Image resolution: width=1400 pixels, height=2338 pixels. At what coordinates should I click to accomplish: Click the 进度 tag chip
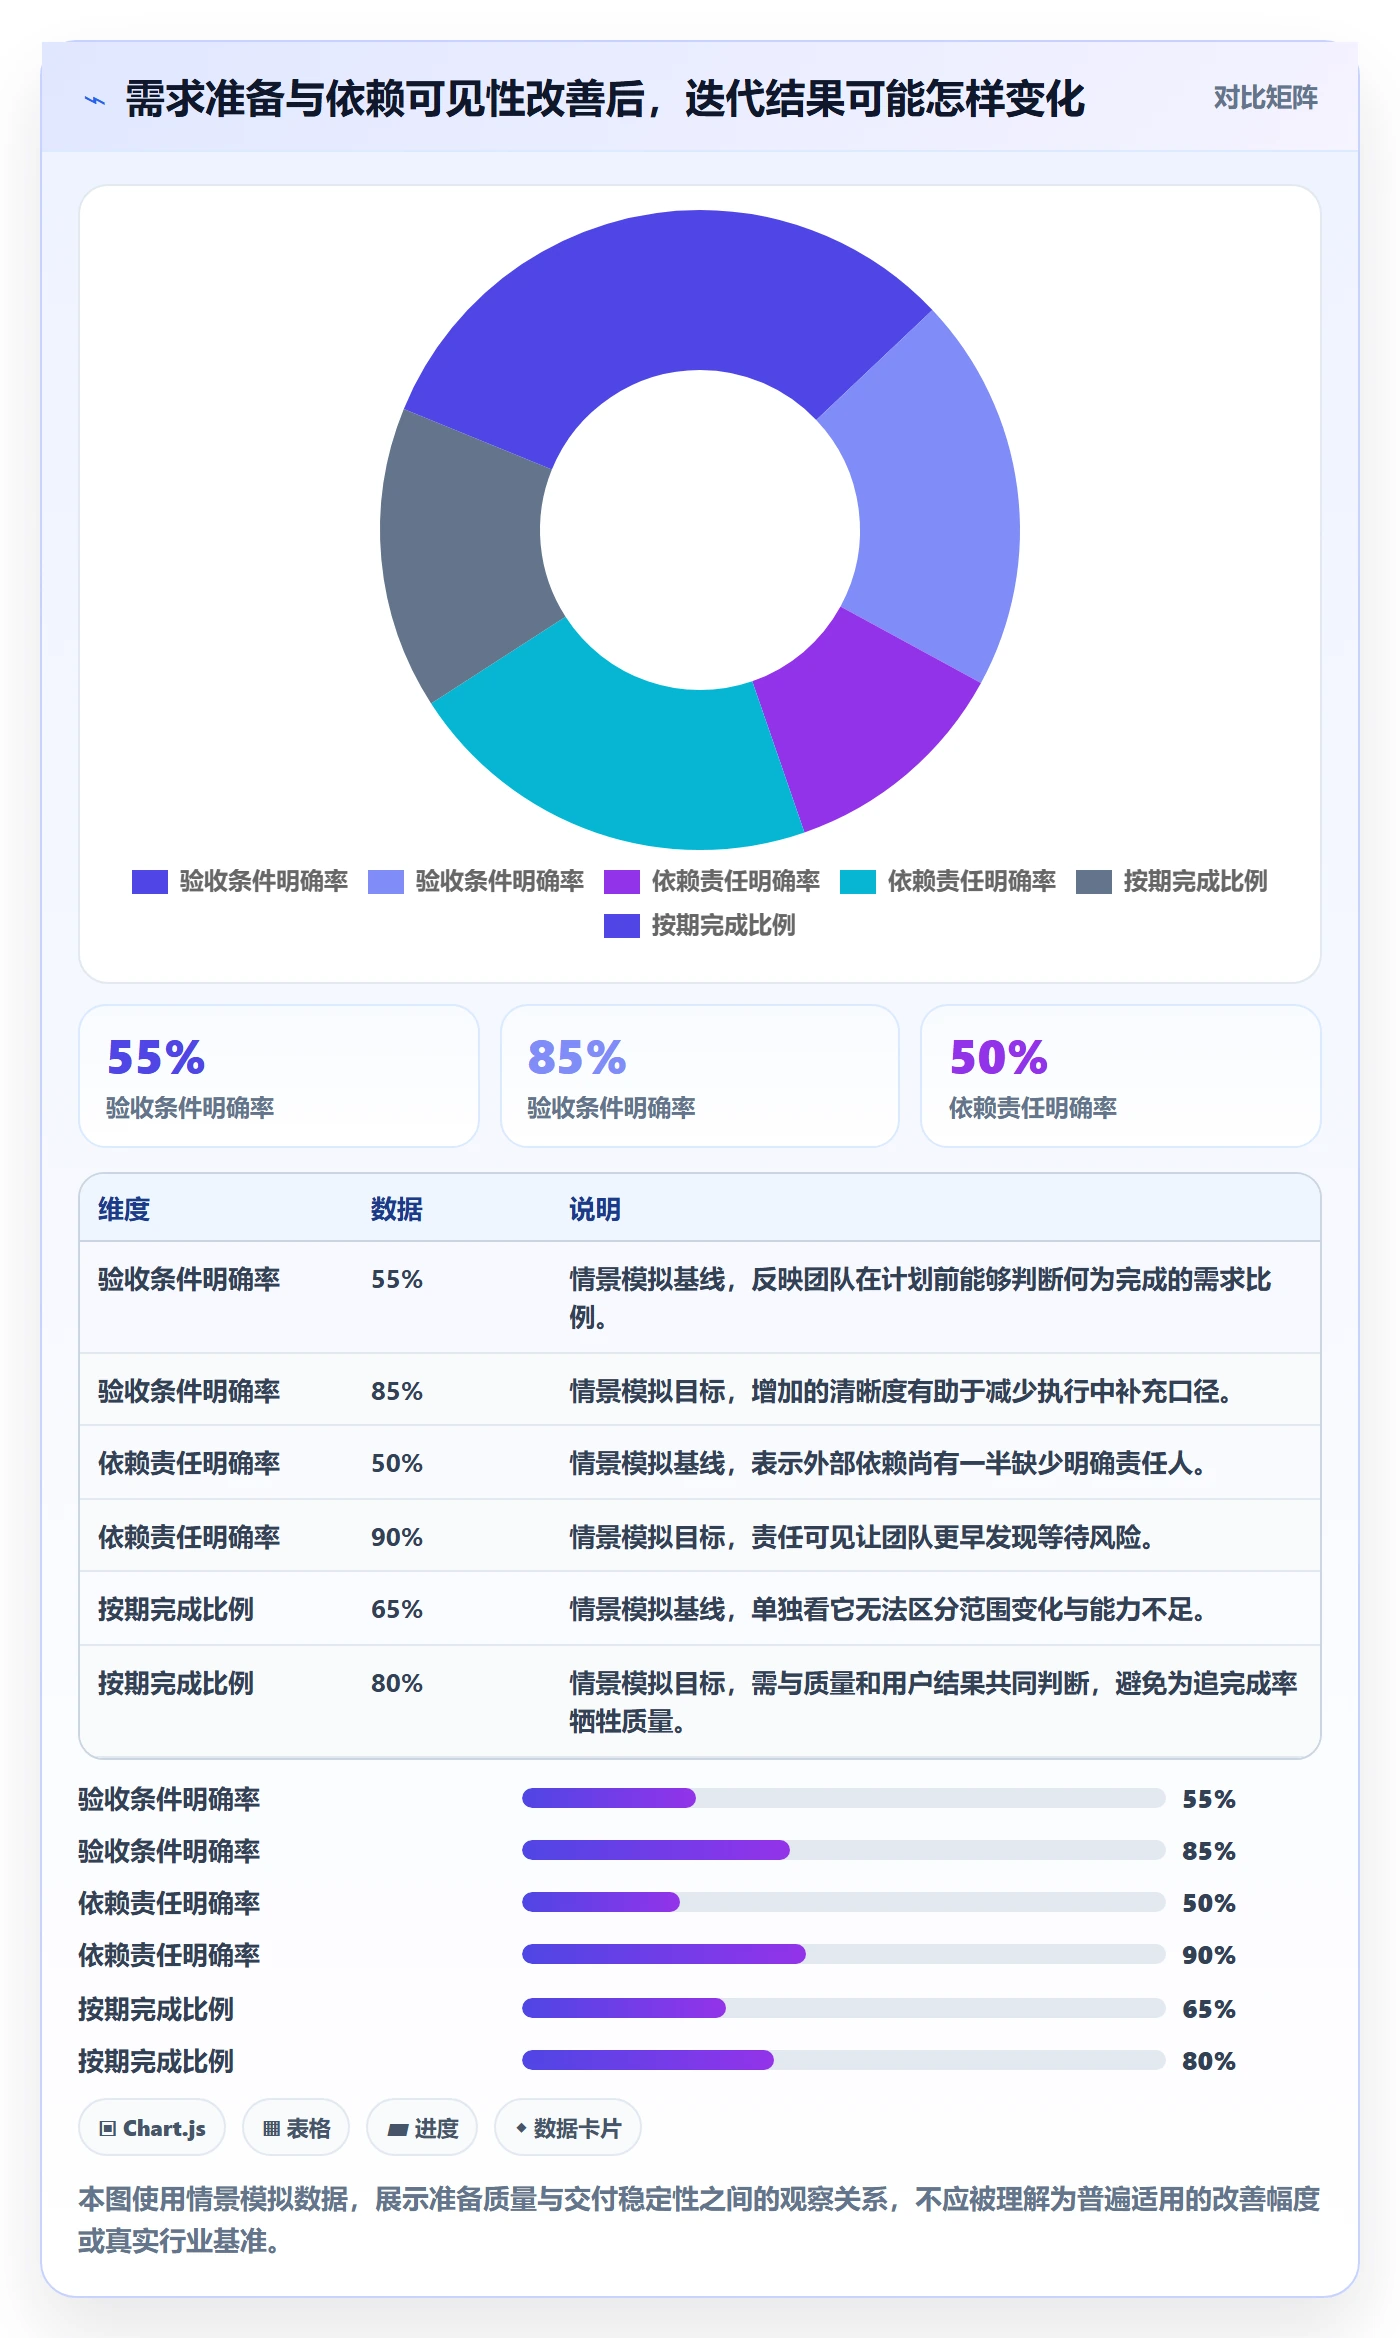coord(422,2128)
